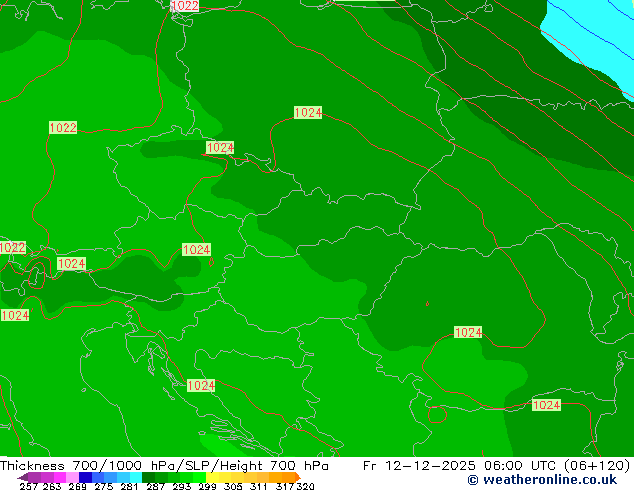This screenshot has width=634, height=490.
Task: Click the 299 legend value
Action: pos(207,486)
